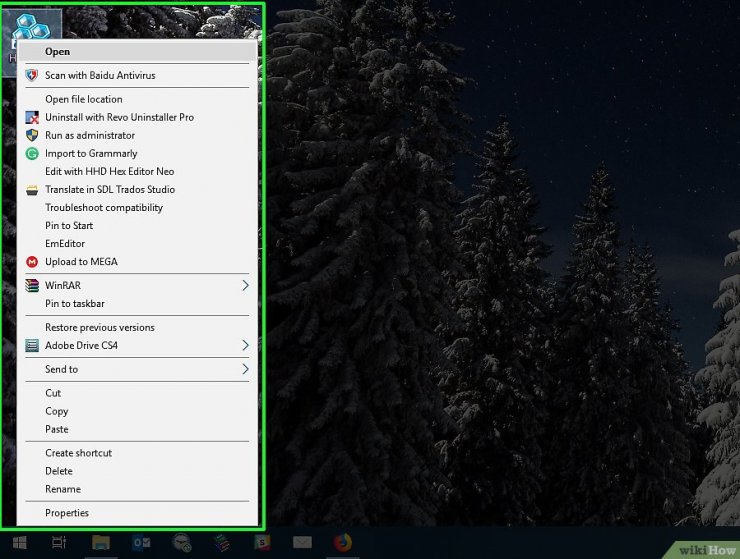740x559 pixels.
Task: Select Pin to taskbar
Action: coord(137,304)
